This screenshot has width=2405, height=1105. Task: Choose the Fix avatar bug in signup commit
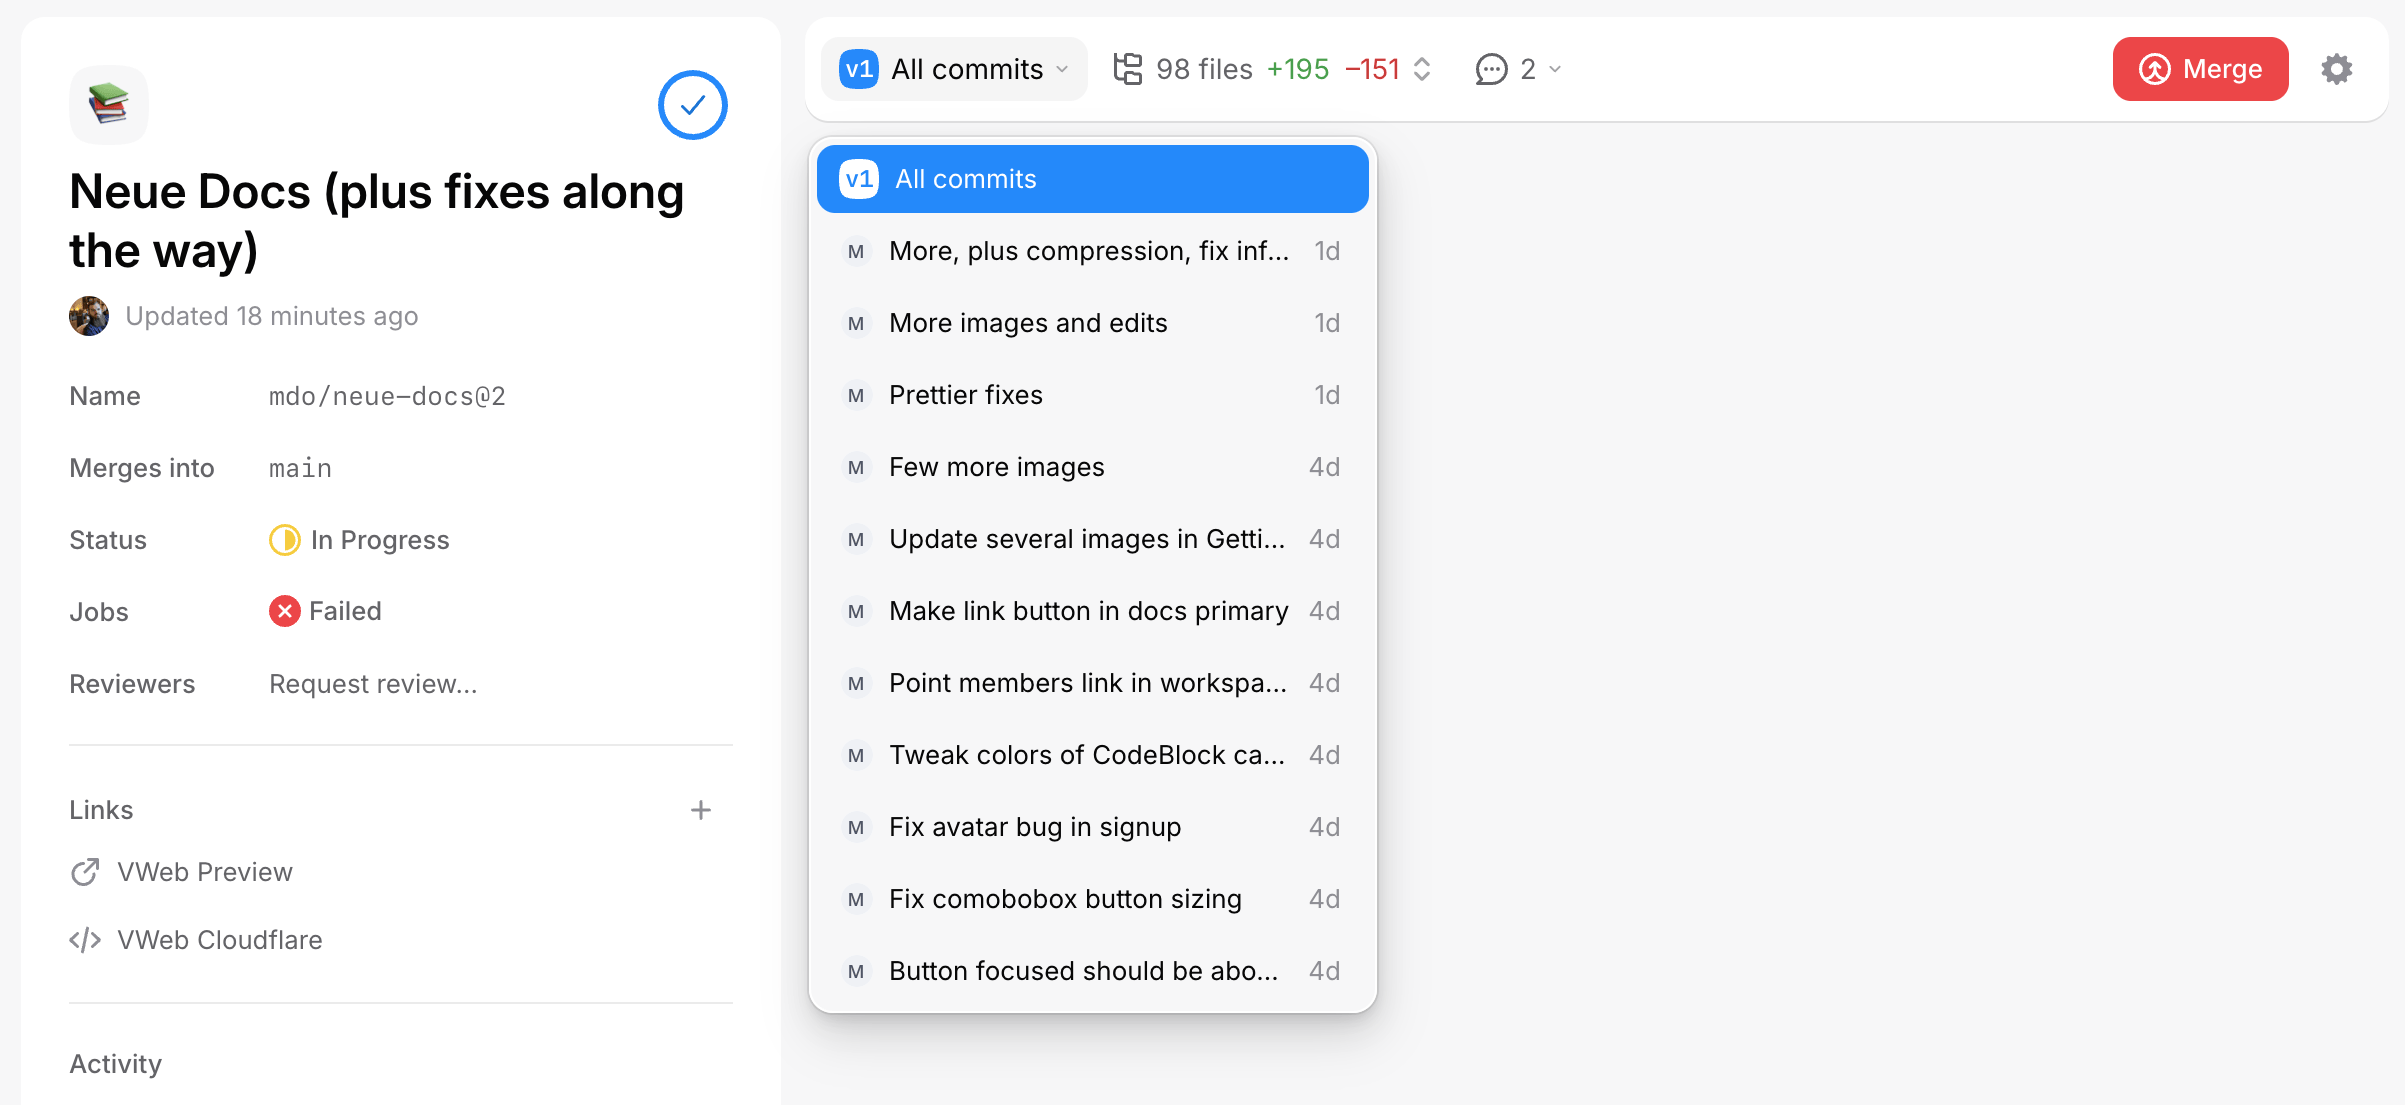click(x=1092, y=827)
